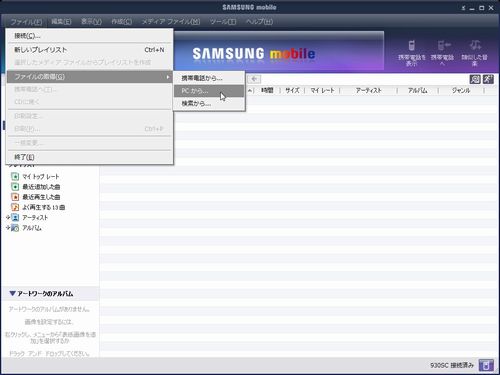This screenshot has width=500, height=375.
Task: Maximize the SAMSUNG mobile window
Action: pos(481,8)
